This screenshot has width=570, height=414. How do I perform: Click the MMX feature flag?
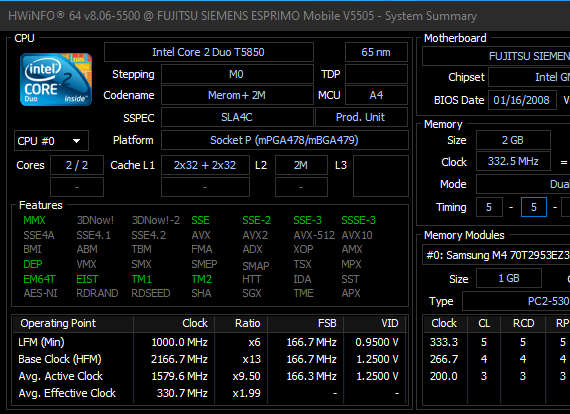pos(34,220)
